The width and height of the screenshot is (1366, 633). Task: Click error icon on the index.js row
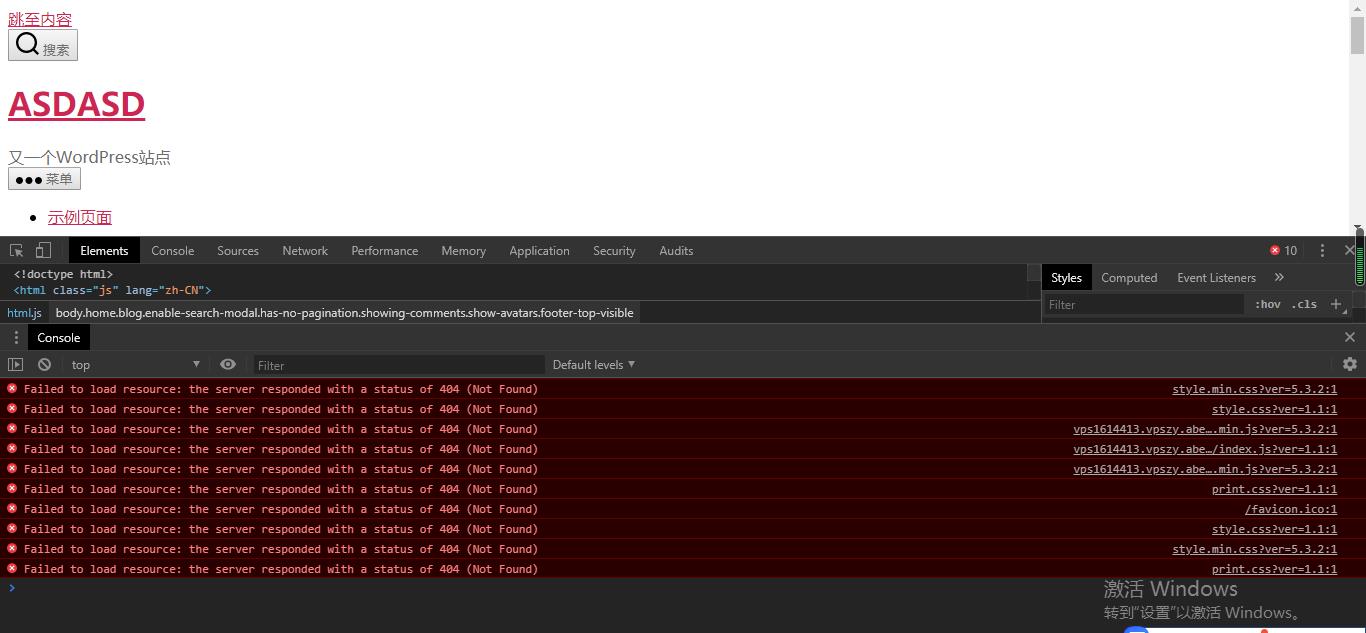tap(12, 448)
